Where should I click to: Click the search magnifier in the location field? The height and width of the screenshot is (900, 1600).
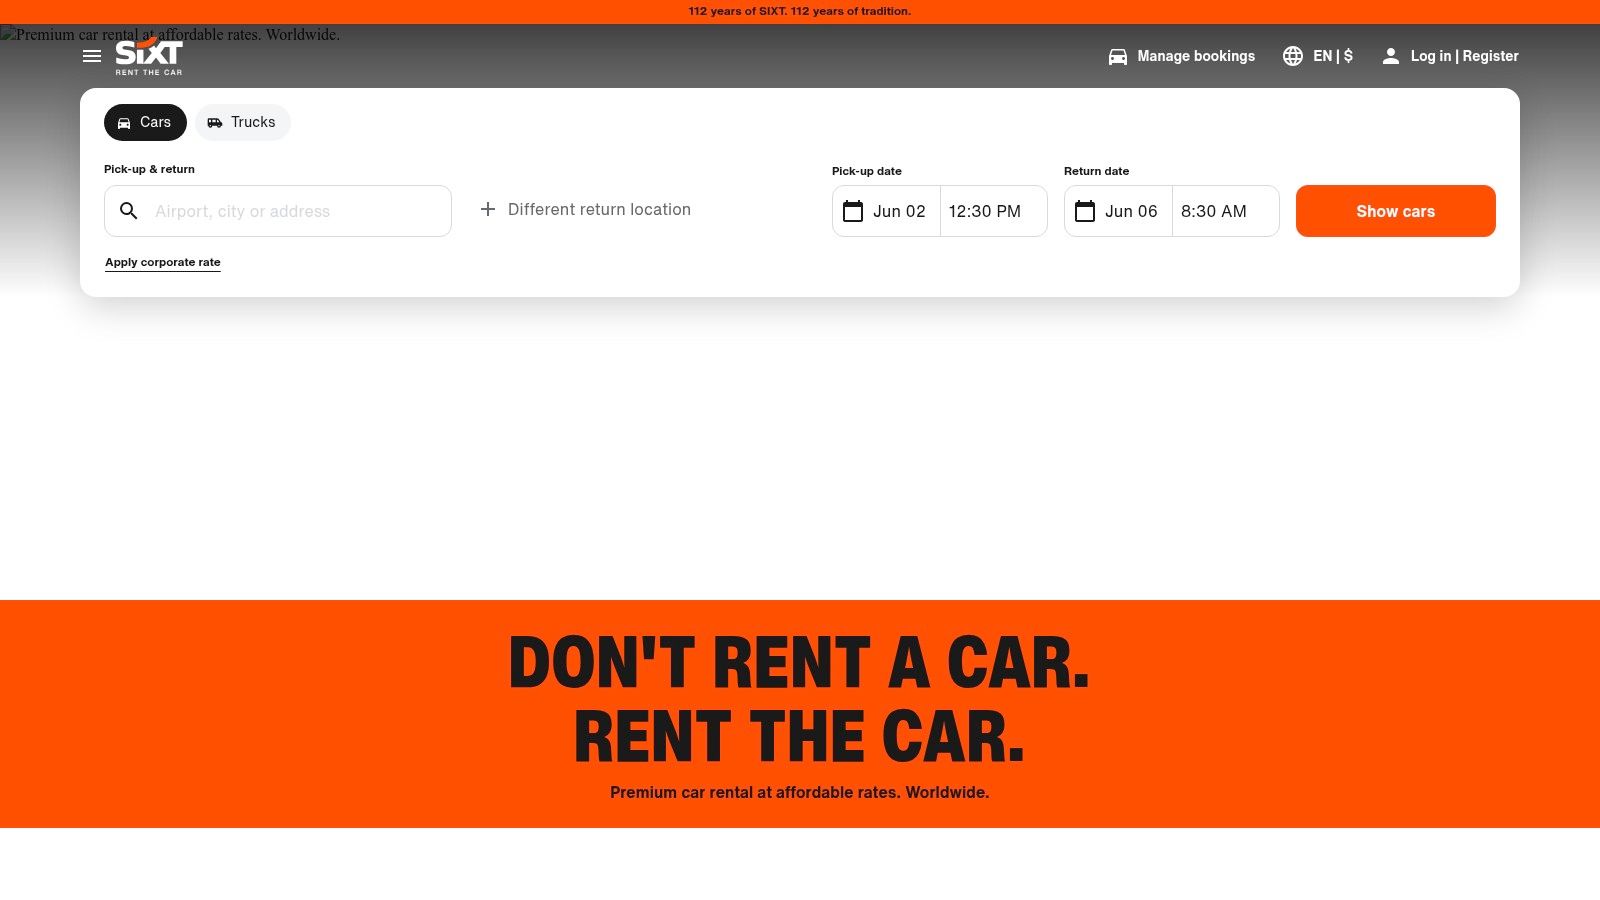point(129,211)
